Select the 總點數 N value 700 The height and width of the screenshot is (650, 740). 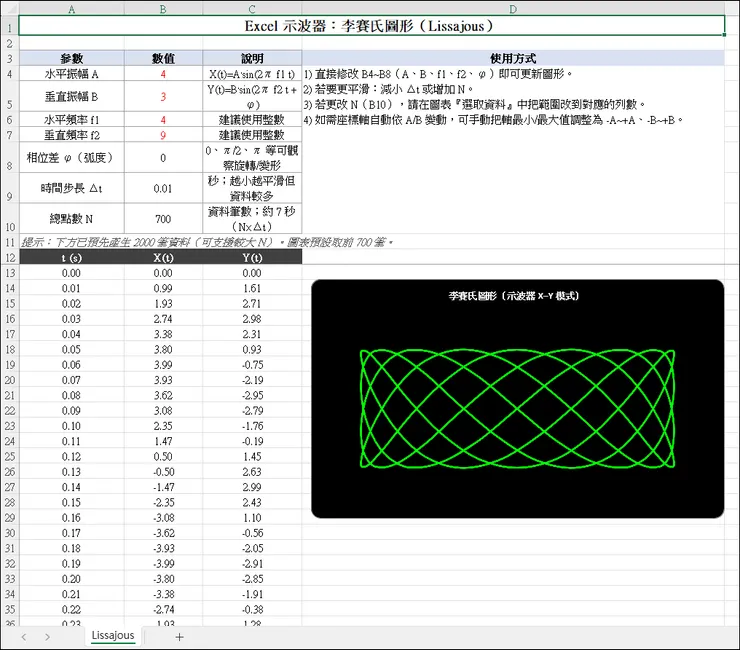163,219
